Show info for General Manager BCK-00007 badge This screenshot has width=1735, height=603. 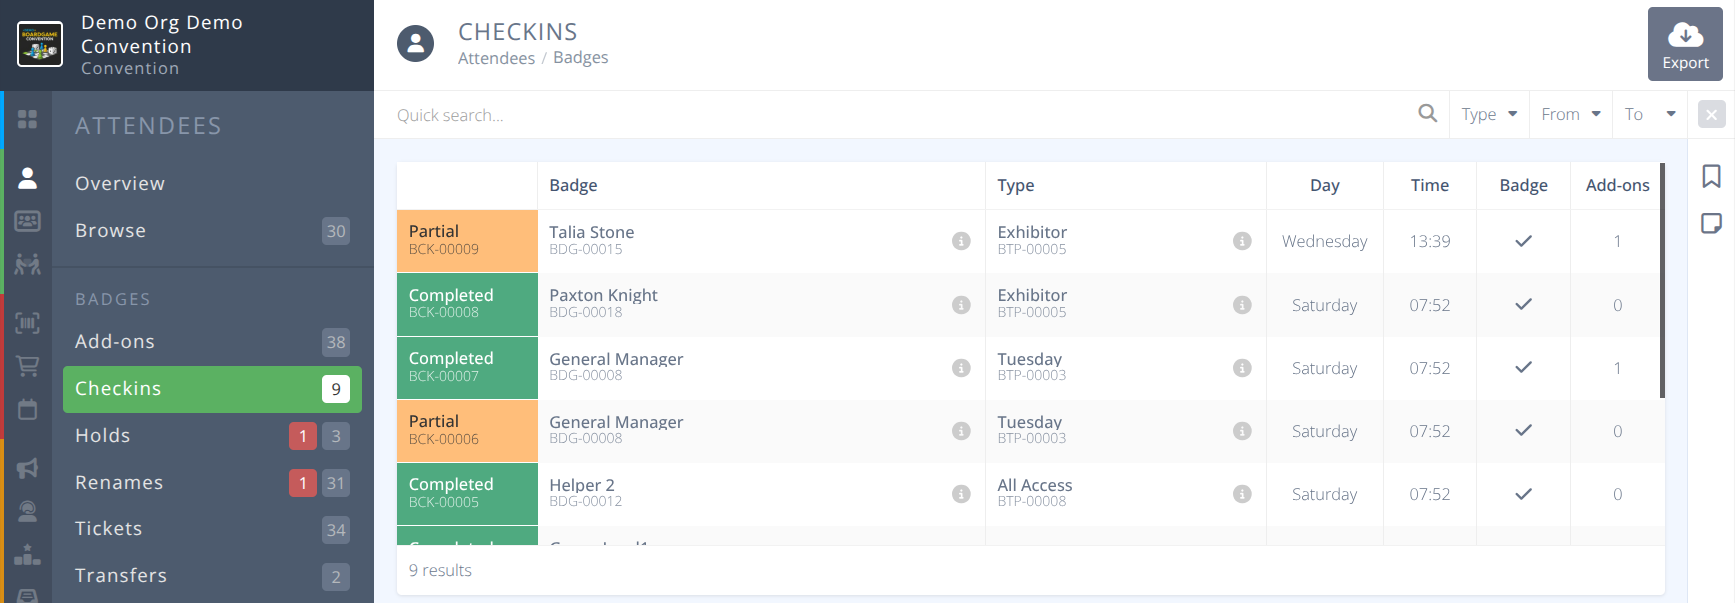click(961, 368)
